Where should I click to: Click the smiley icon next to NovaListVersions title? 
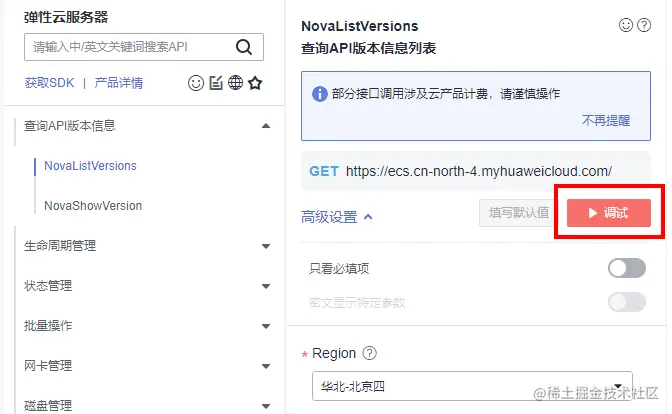pos(626,26)
